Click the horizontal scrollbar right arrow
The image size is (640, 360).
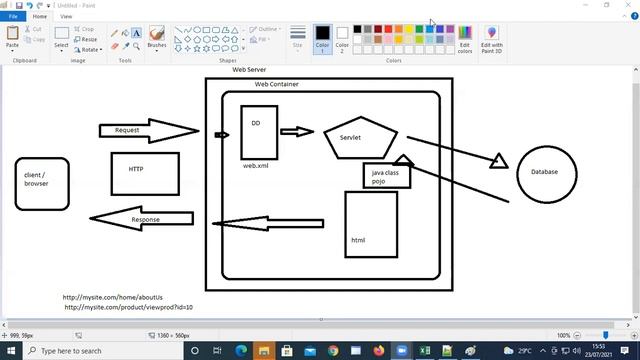click(628, 325)
